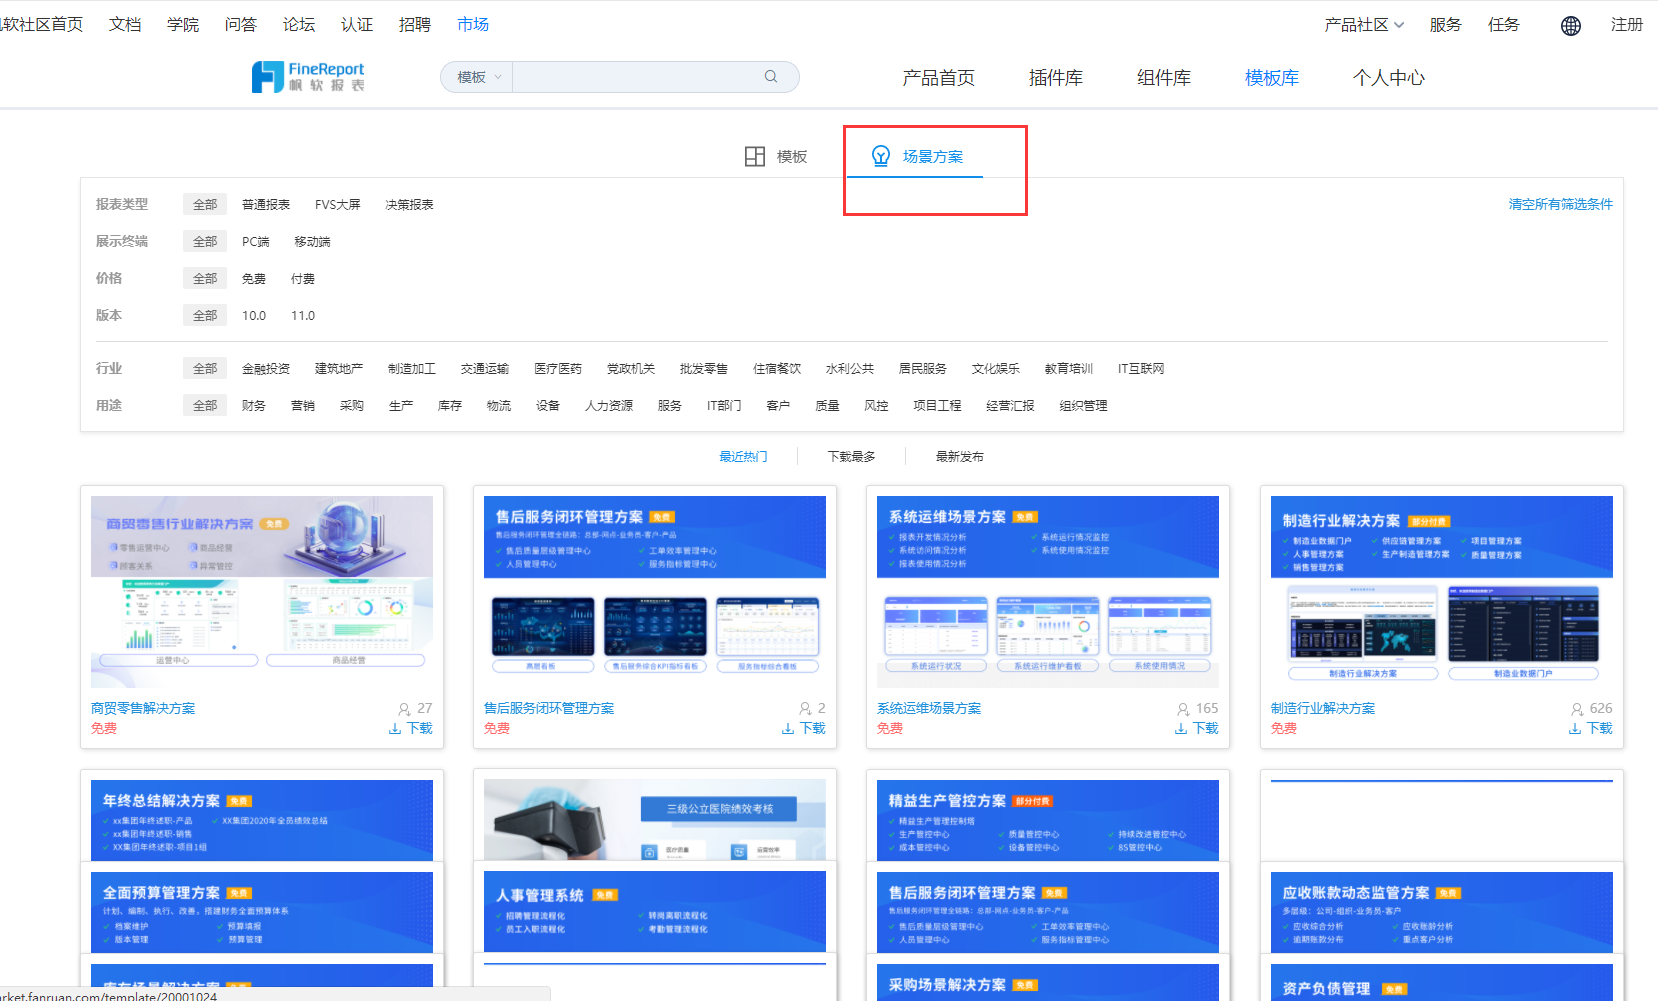Expand the 产品社区 dropdown menu

pyautogui.click(x=1364, y=25)
